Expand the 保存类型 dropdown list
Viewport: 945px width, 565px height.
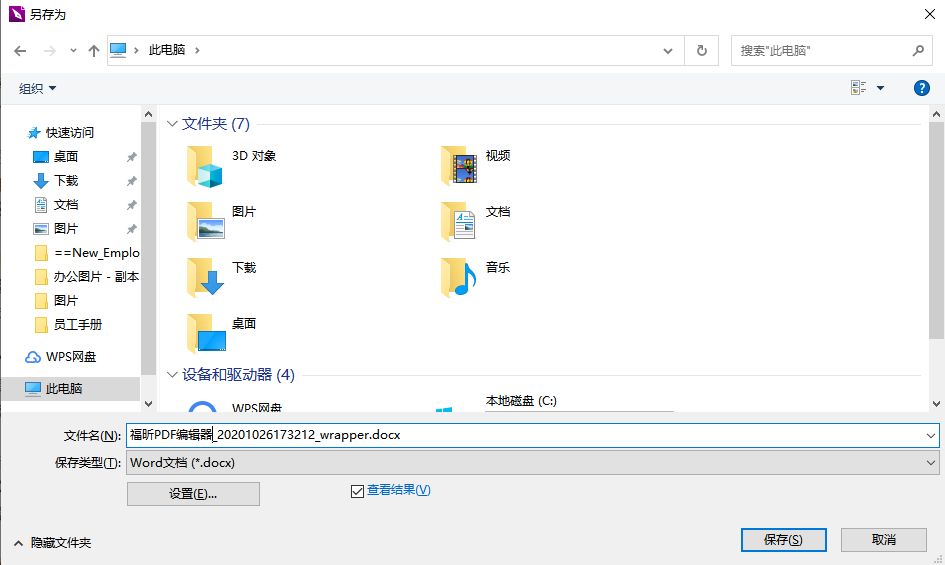pyautogui.click(x=931, y=463)
